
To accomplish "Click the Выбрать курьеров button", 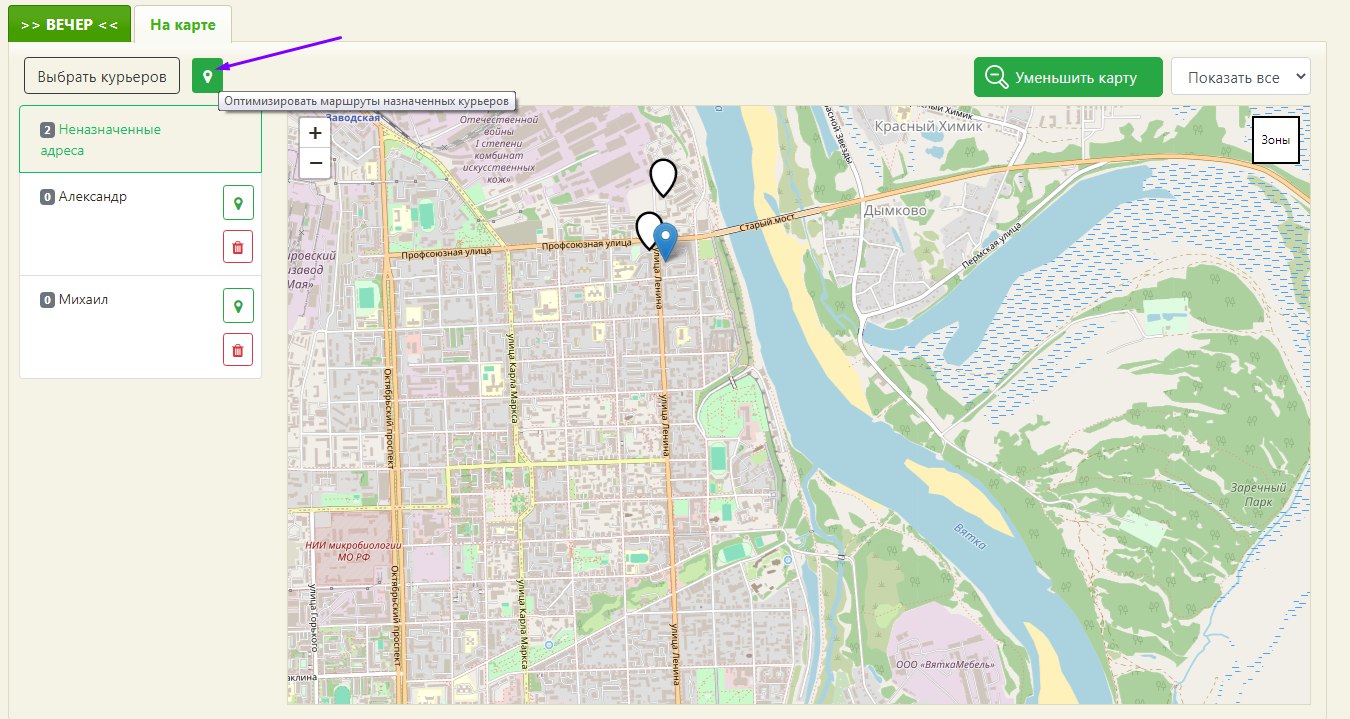I will tap(102, 76).
